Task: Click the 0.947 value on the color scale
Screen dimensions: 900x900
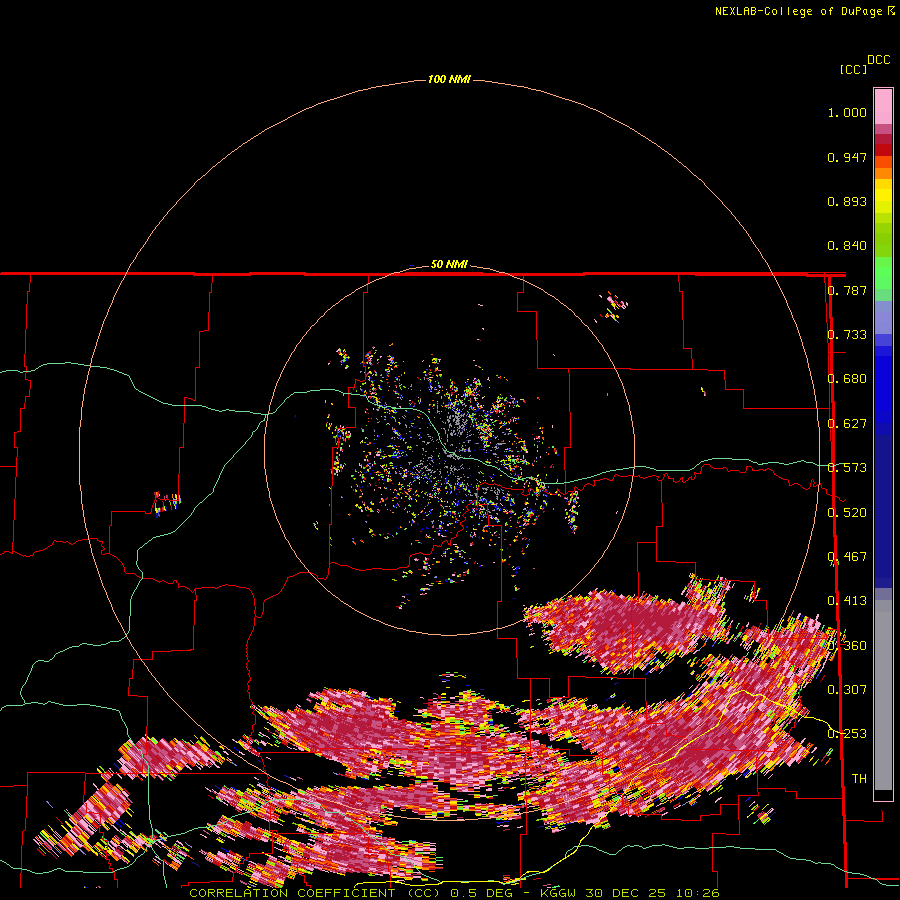Action: tap(847, 157)
